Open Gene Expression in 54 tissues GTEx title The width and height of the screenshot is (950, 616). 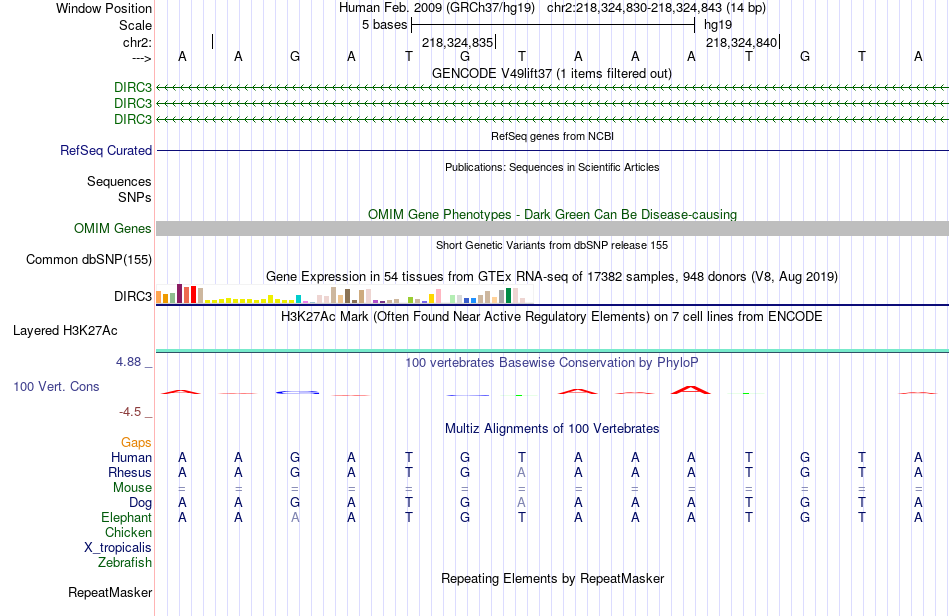click(x=552, y=277)
